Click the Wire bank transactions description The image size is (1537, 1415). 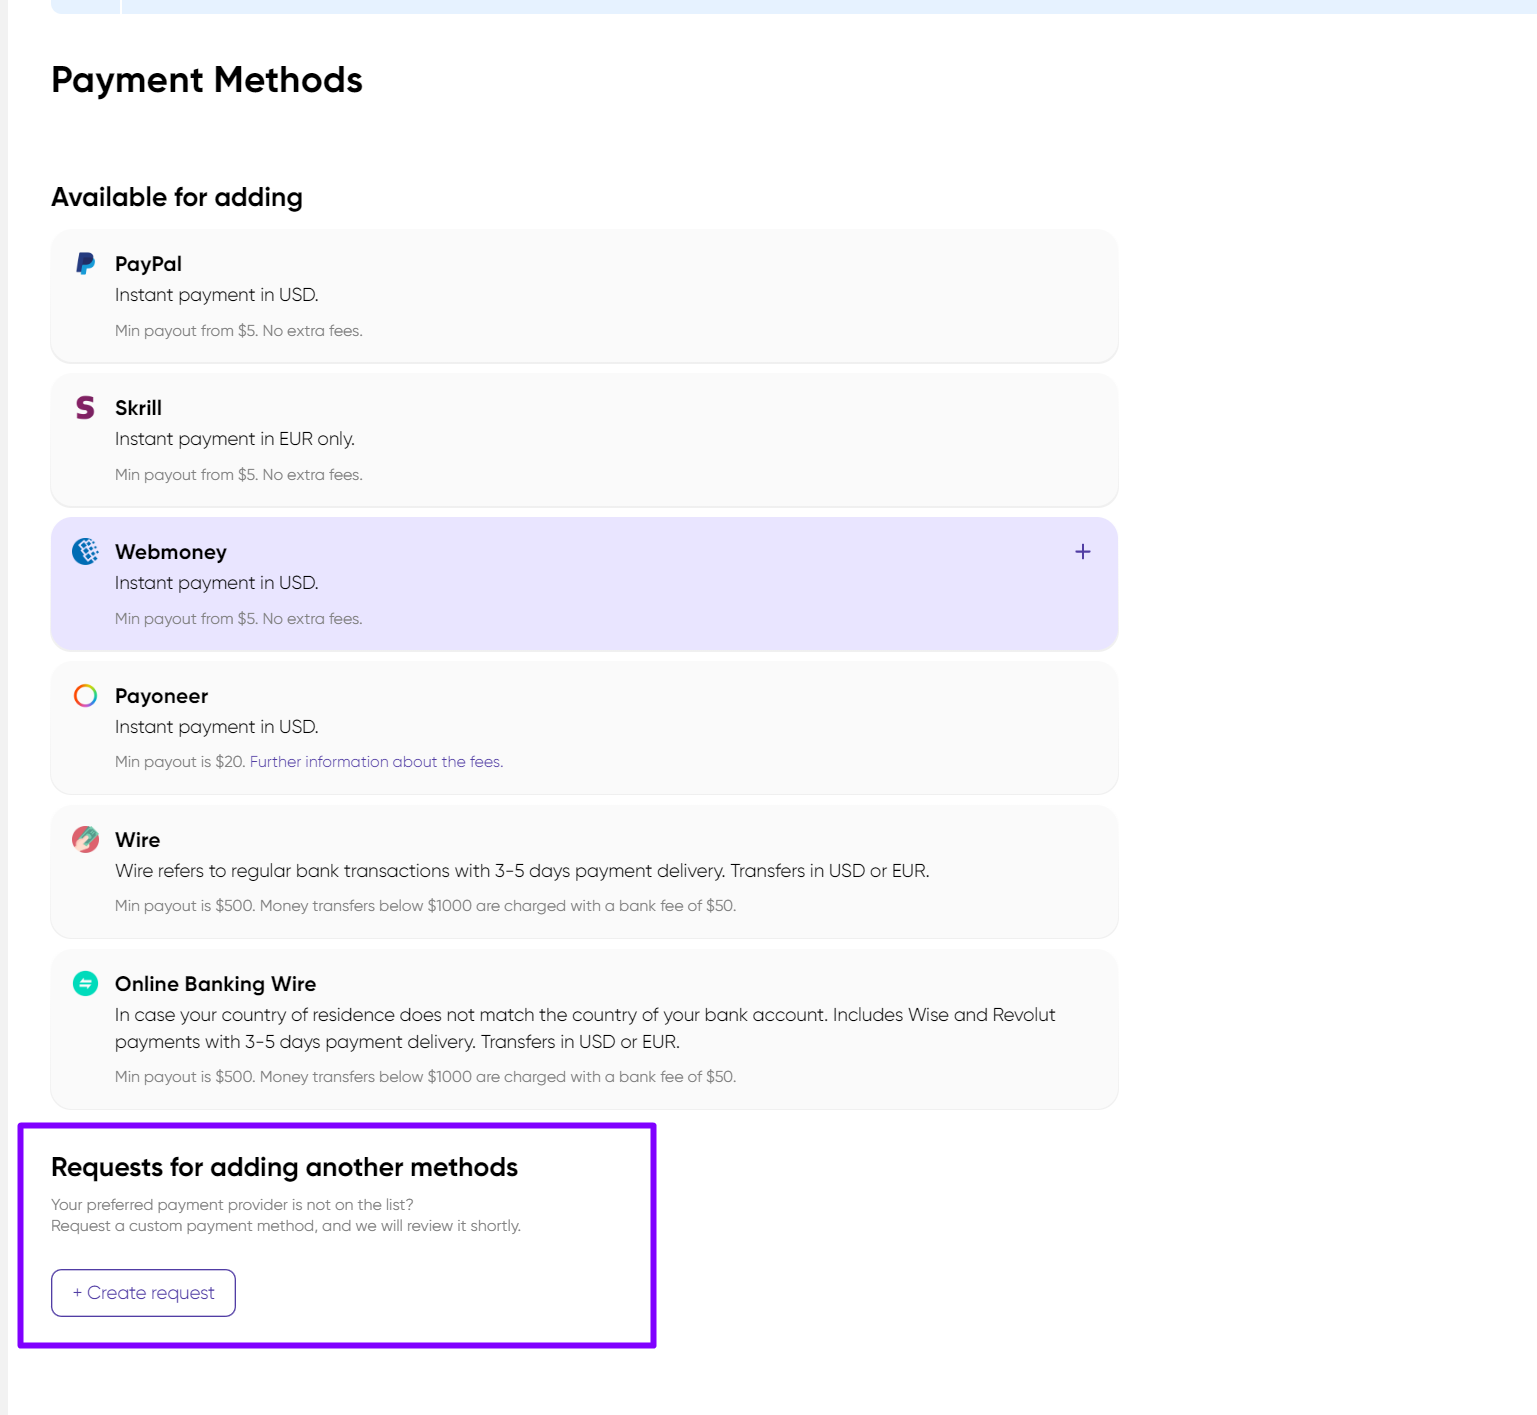point(522,871)
